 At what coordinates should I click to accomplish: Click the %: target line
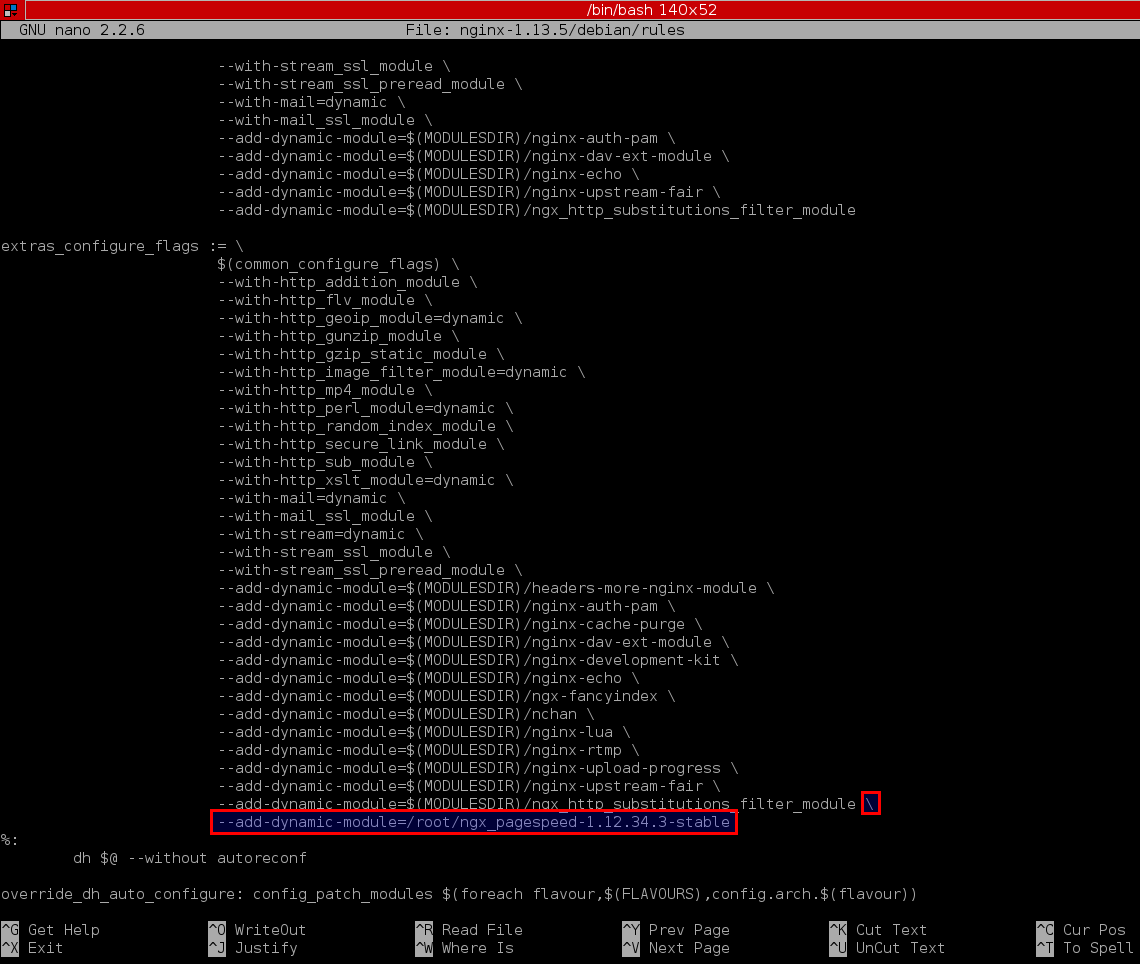[x=9, y=840]
